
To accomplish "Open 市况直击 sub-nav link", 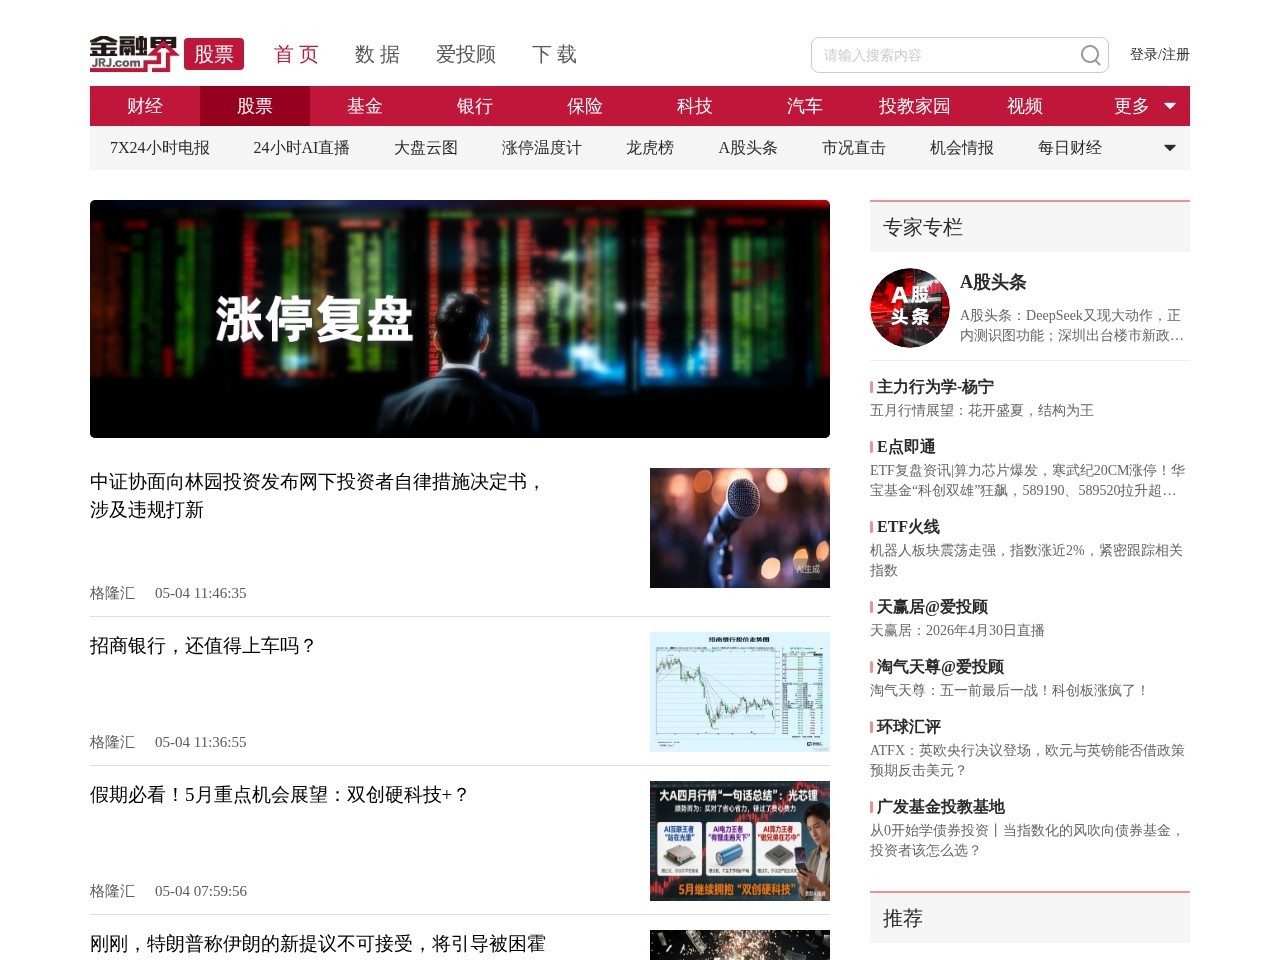I will 854,148.
